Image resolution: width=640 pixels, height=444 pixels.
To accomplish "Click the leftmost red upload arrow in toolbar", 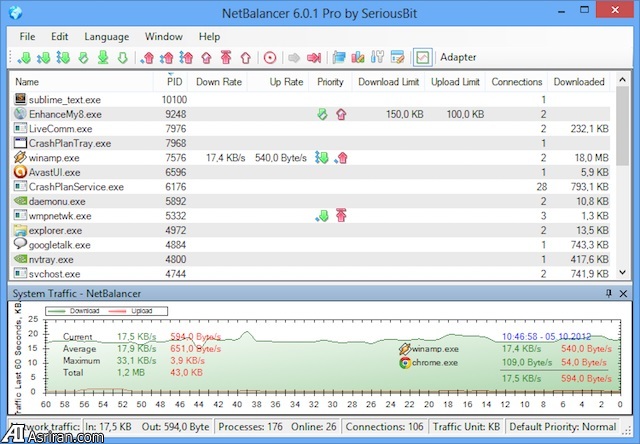I will 149,57.
